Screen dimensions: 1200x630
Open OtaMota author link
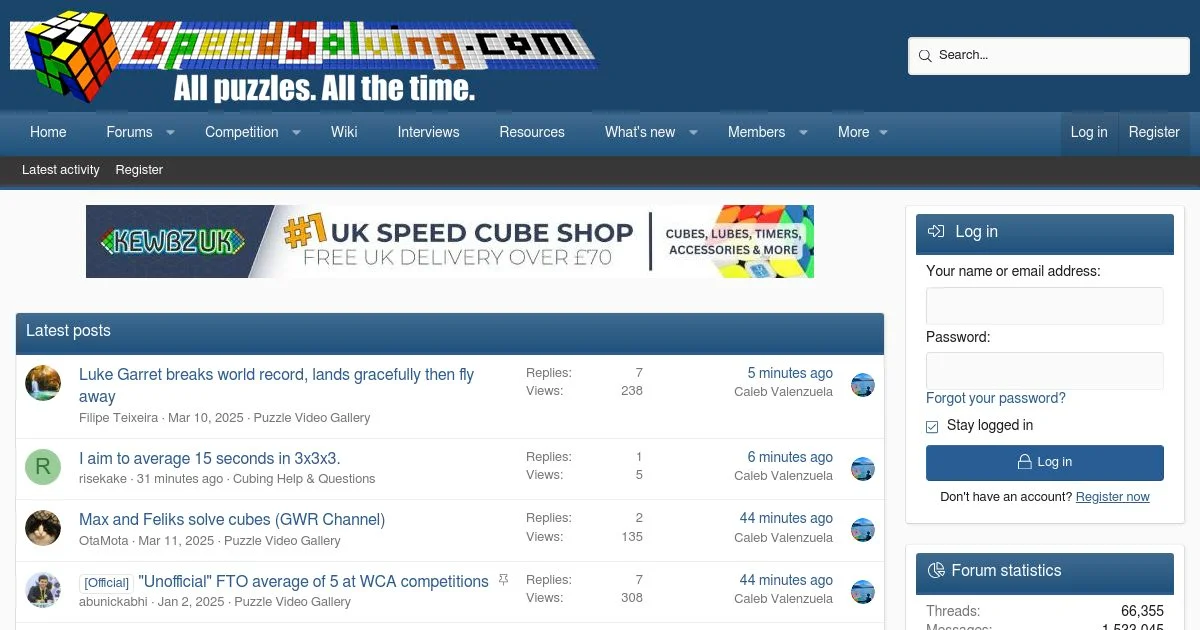[104, 541]
